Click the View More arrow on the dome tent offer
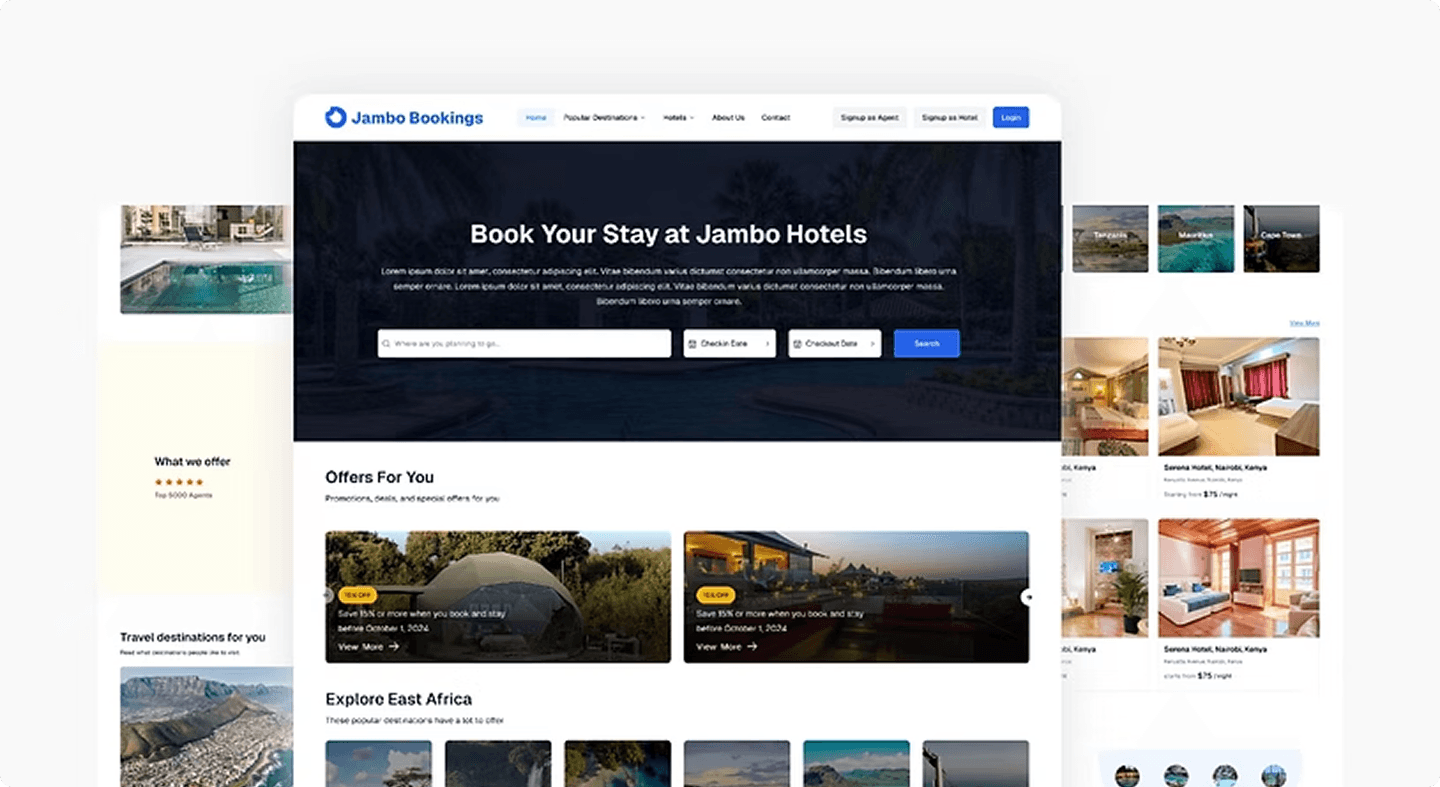 pyautogui.click(x=394, y=647)
